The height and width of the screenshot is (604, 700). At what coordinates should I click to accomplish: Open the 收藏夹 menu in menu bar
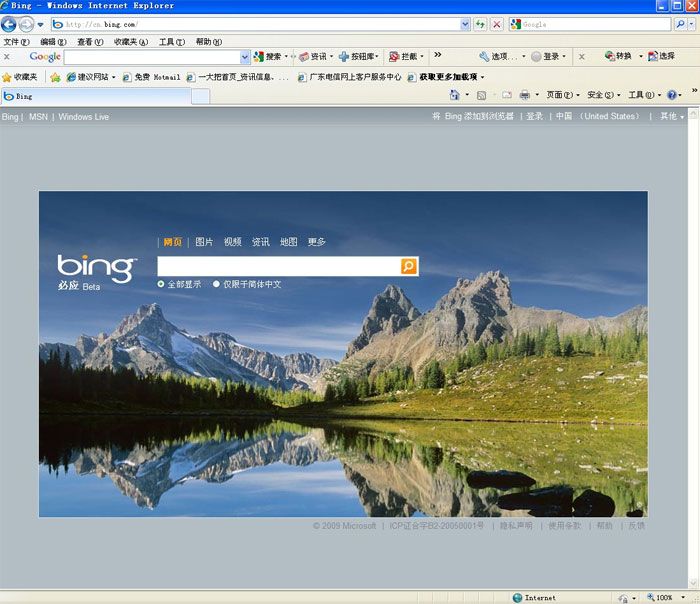[x=130, y=42]
